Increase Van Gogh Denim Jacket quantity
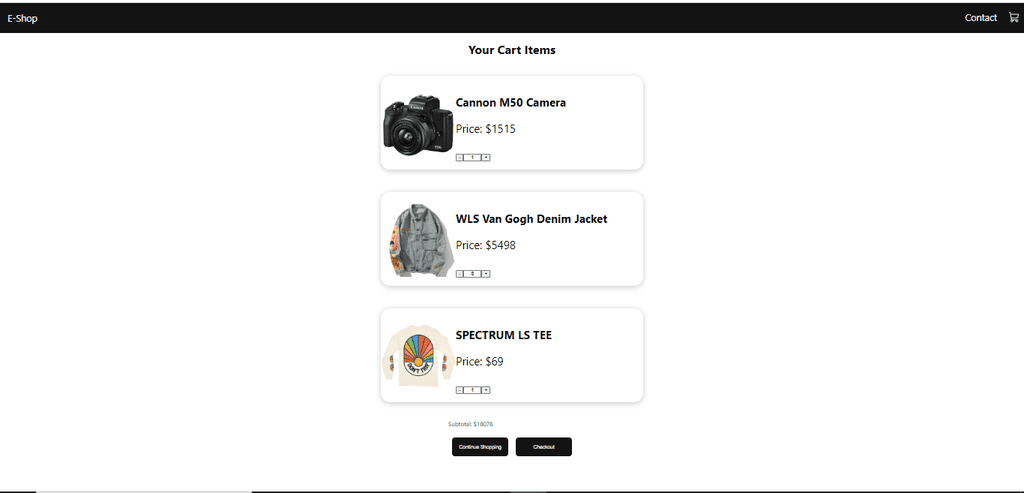 [486, 274]
